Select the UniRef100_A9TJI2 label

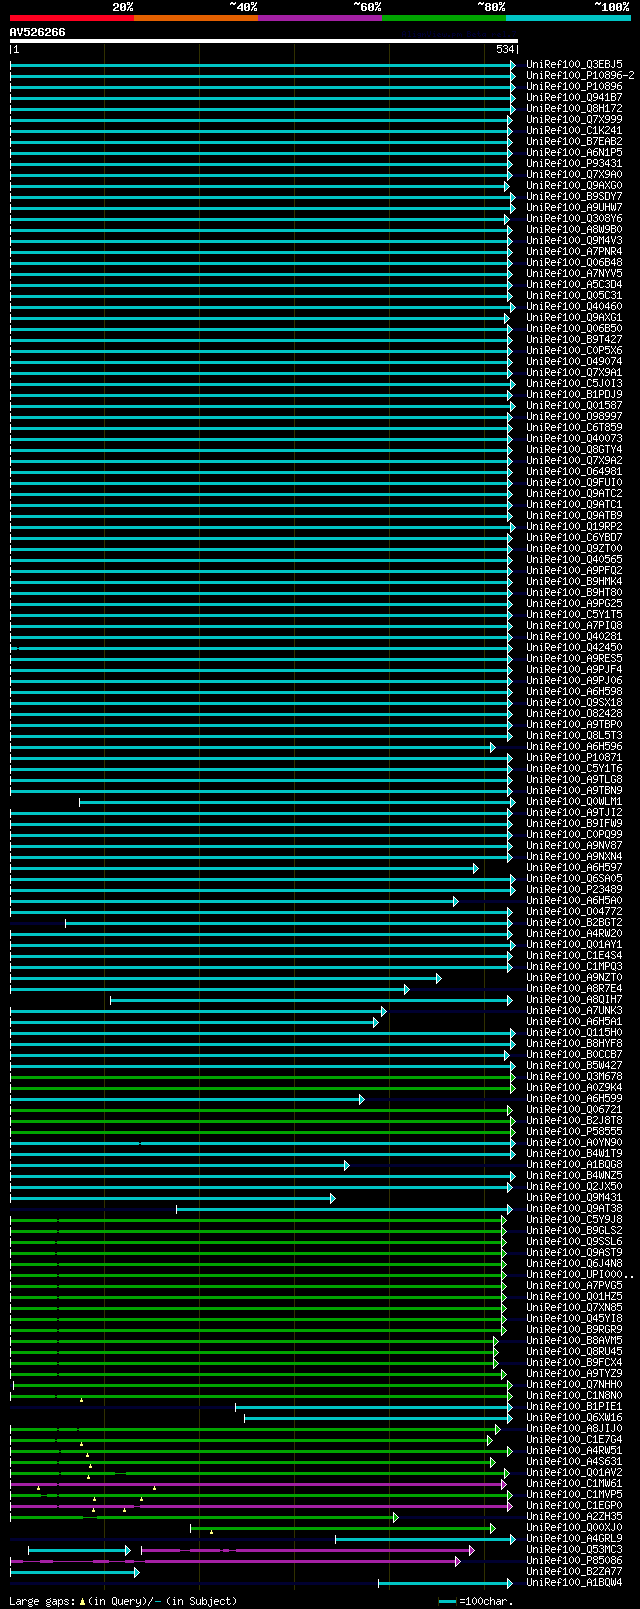[x=574, y=812]
